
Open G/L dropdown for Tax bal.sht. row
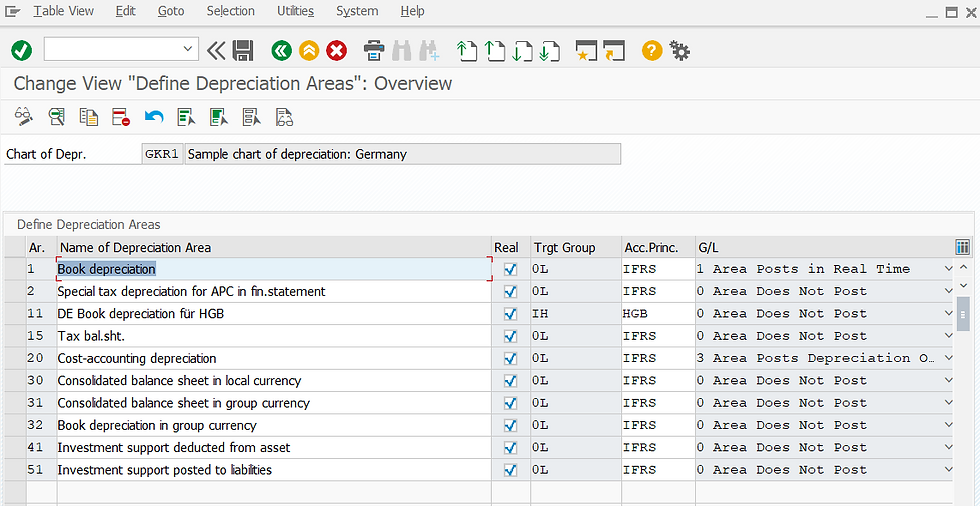click(948, 336)
